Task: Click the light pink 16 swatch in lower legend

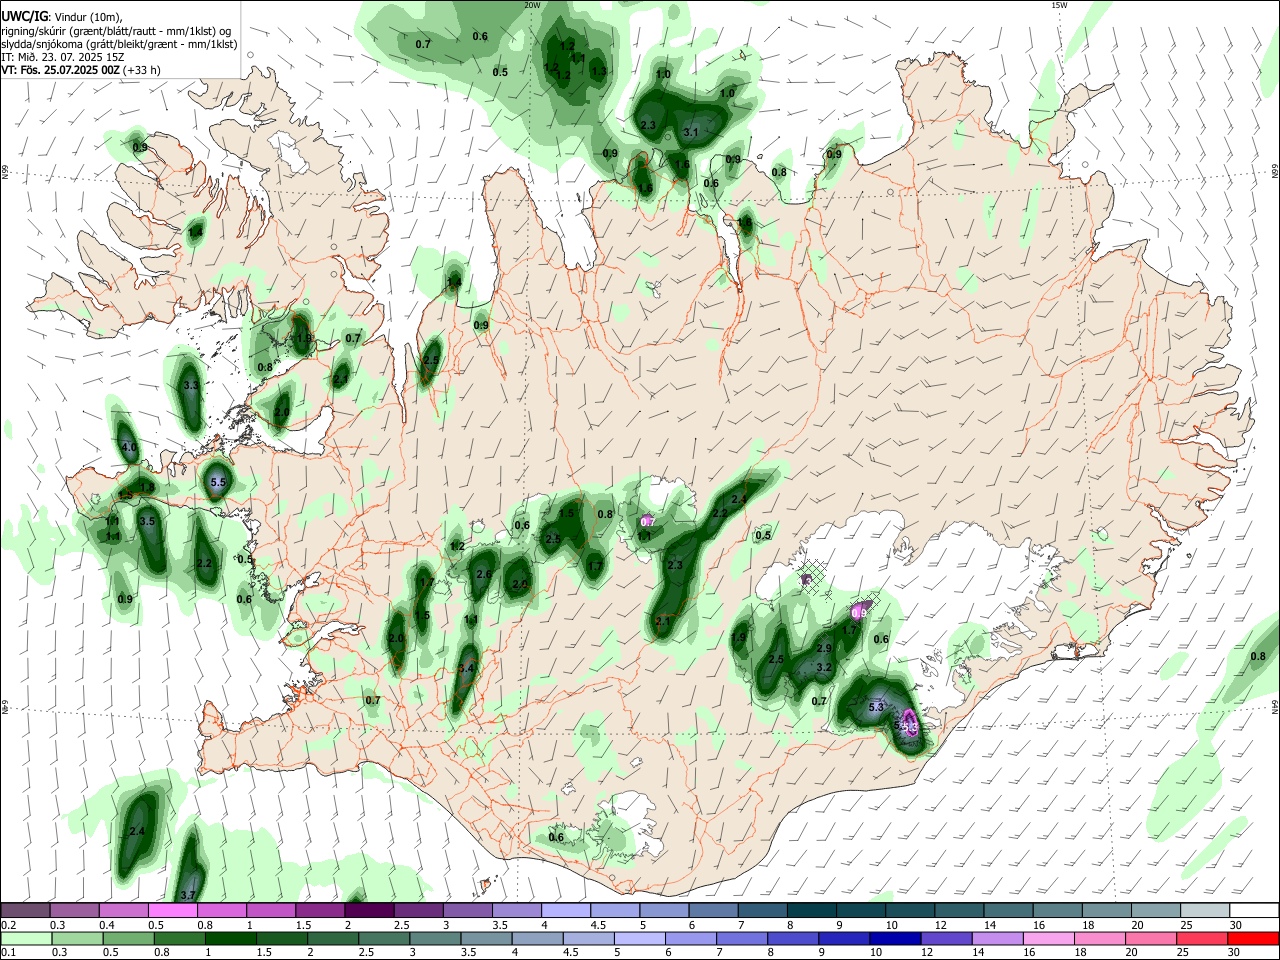Action: 1048,938
